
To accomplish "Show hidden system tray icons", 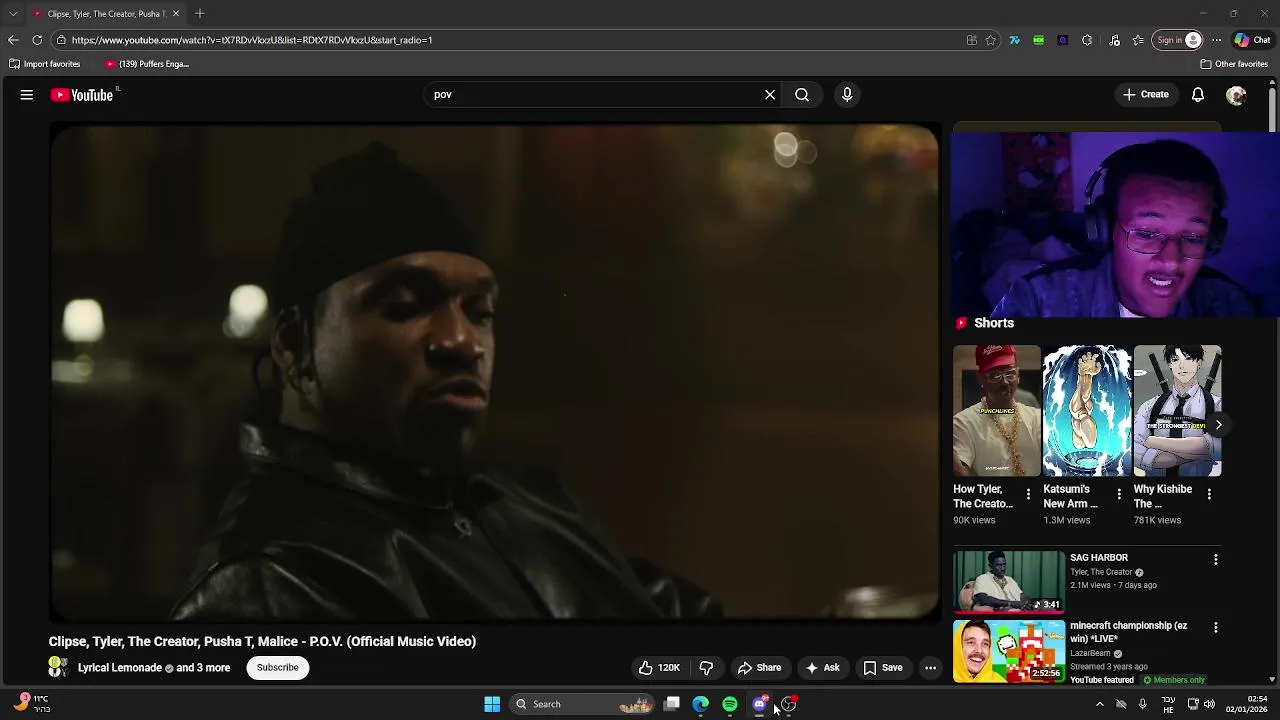I will point(1099,704).
